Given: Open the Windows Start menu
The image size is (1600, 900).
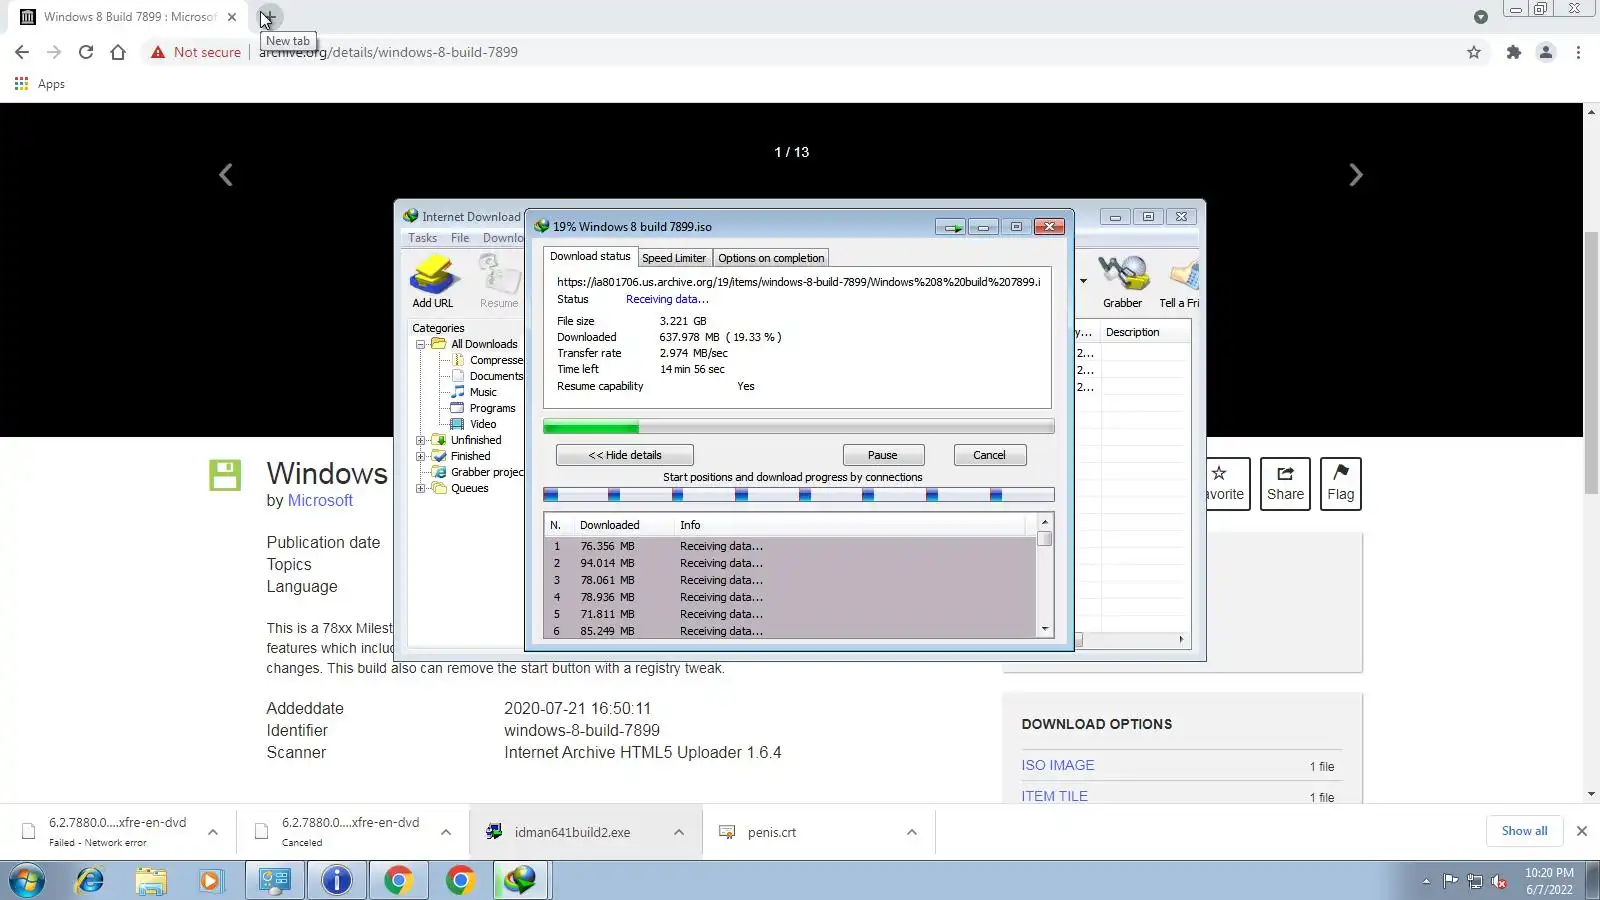Looking at the screenshot, I should 27,880.
